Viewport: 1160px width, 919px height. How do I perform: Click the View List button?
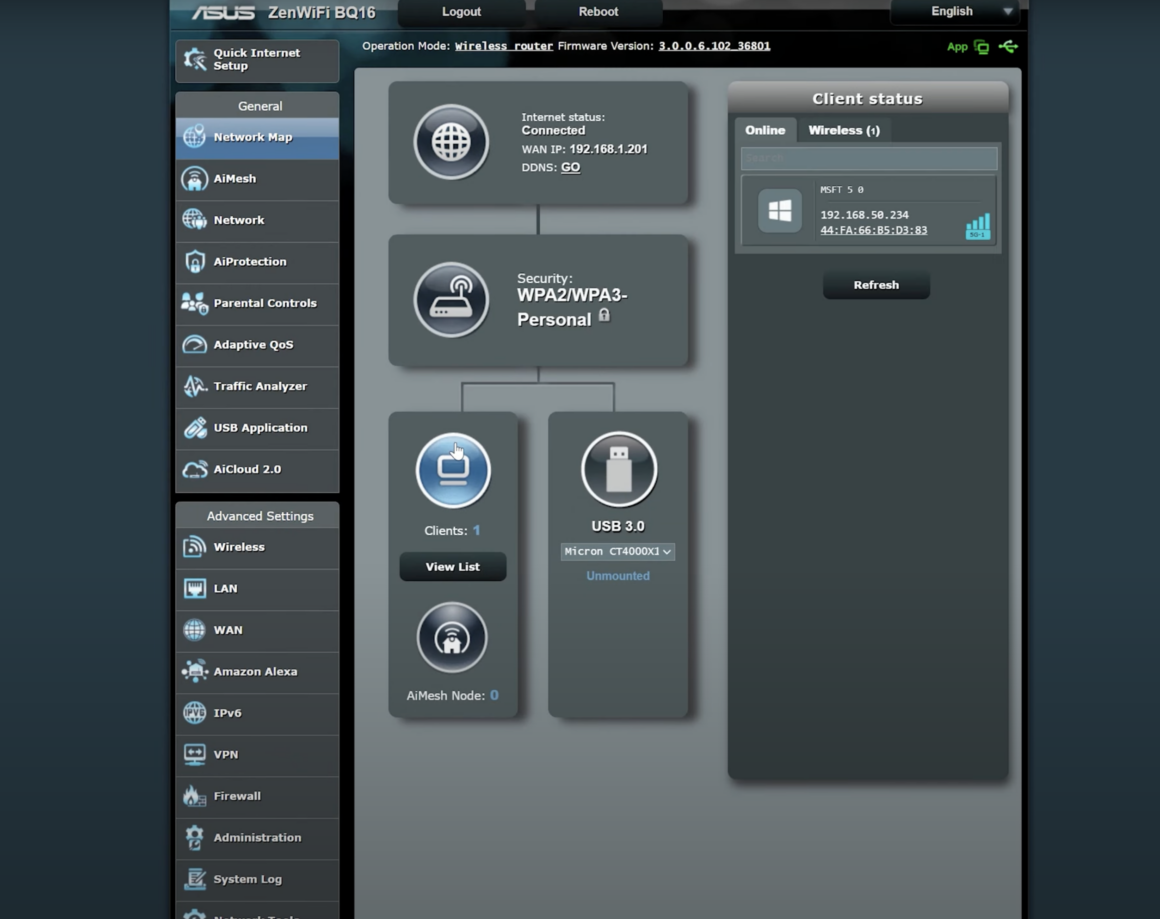pos(453,567)
